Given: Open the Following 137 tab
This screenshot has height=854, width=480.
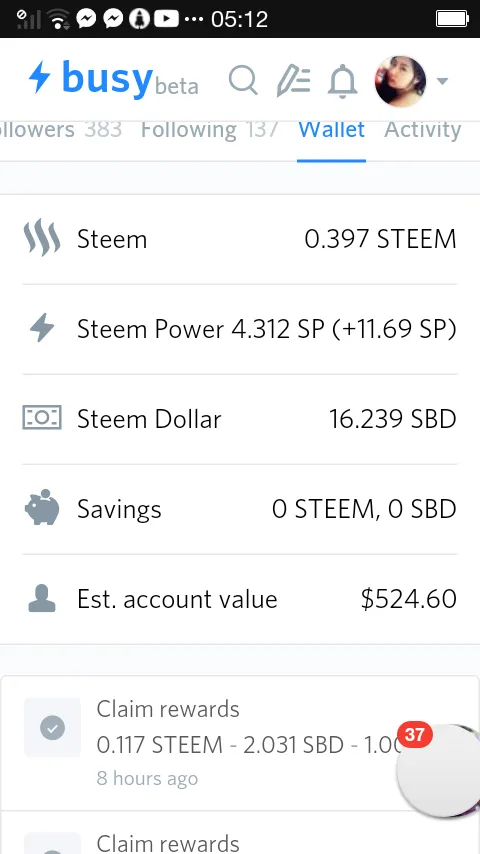Looking at the screenshot, I should 209,130.
